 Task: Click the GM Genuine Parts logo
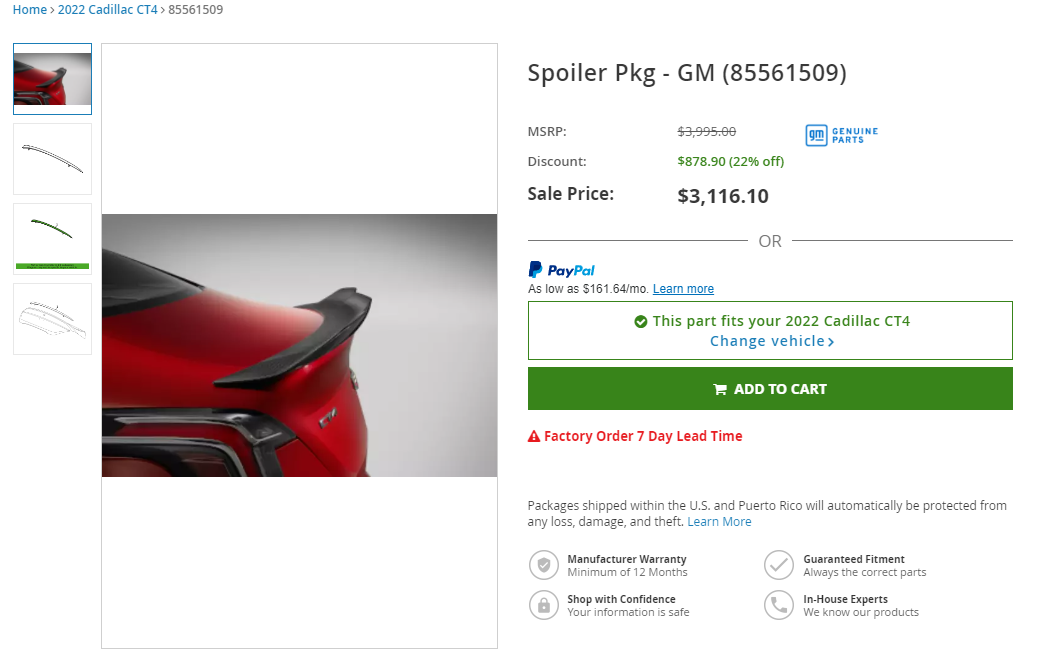841,135
